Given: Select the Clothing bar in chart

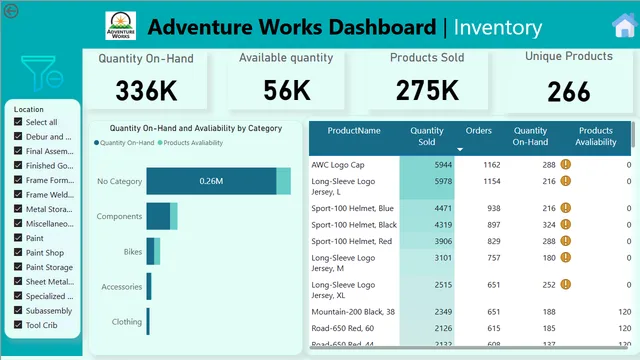Looking at the screenshot, I should (x=148, y=322).
